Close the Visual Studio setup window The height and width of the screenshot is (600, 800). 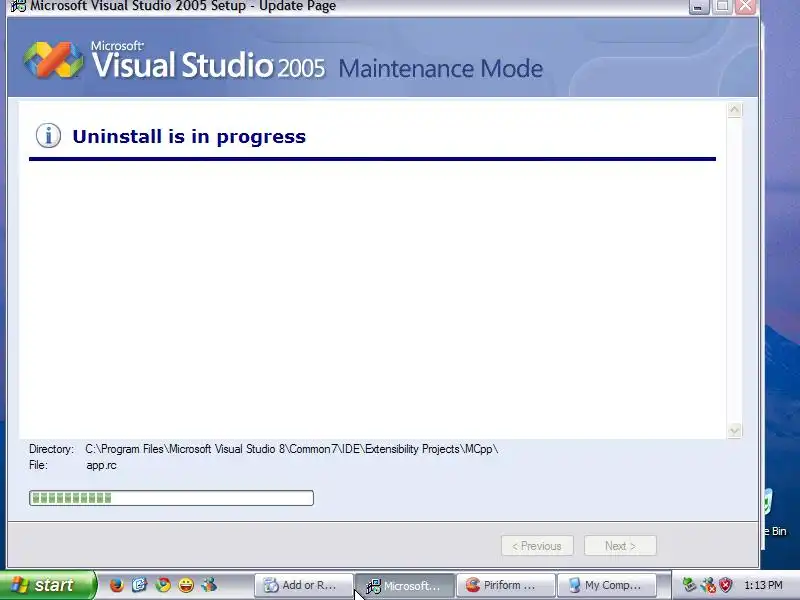746,6
